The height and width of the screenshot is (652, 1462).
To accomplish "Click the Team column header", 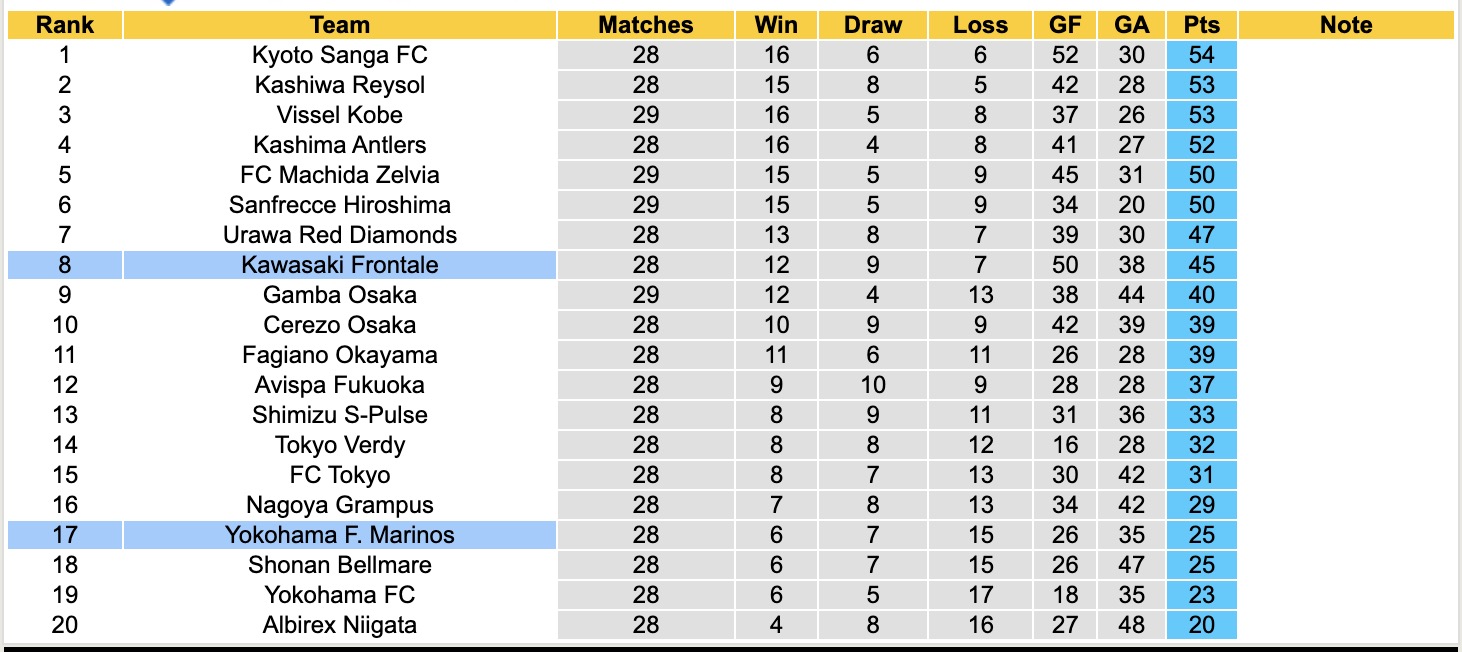I will click(x=339, y=25).
